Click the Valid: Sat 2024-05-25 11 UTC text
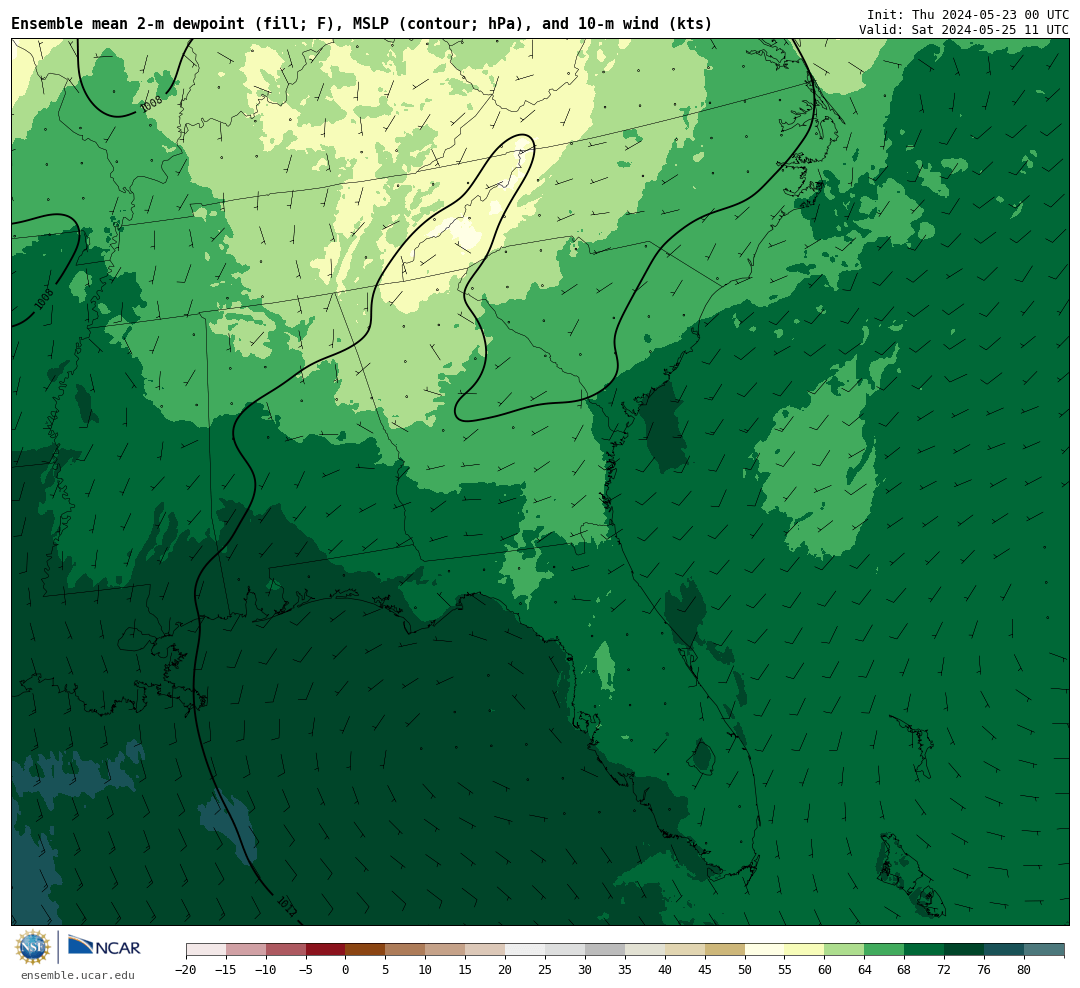This screenshot has width=1080, height=988. click(964, 30)
